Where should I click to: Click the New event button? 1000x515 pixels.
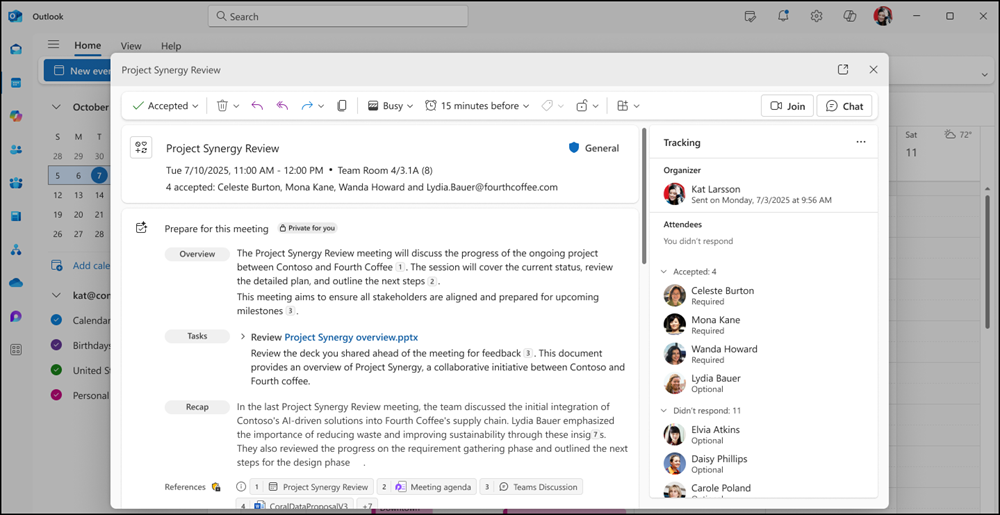coord(78,71)
